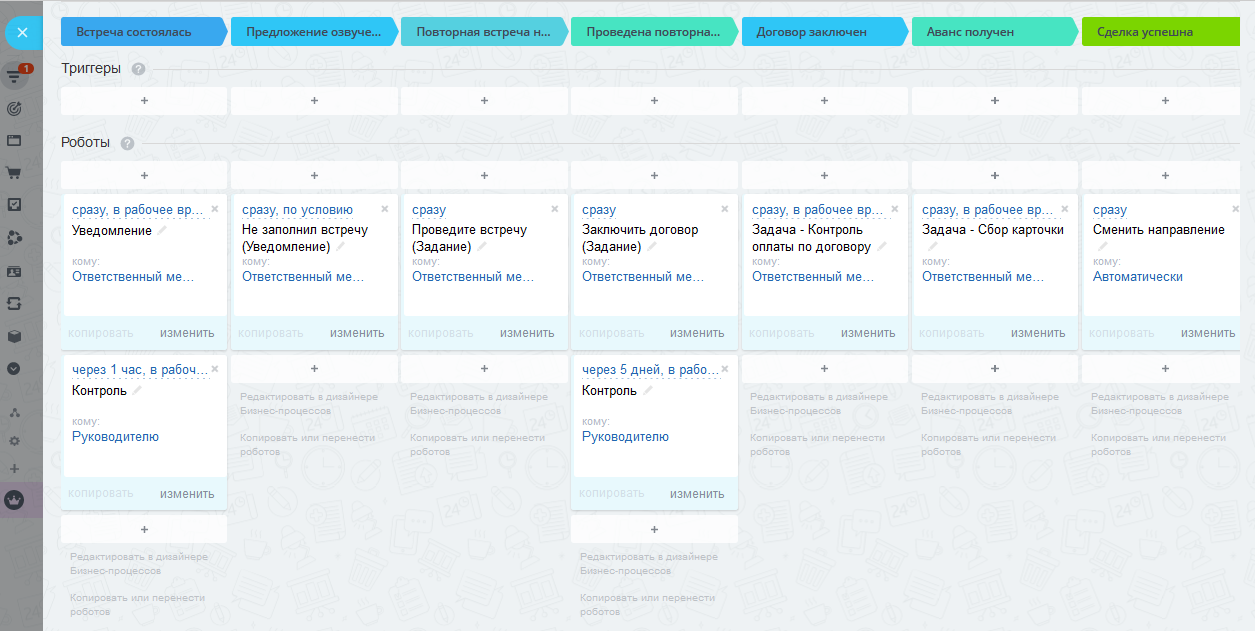Open delay setting 'через 1 час, в рабоч…'
The height and width of the screenshot is (631, 1255).
click(x=139, y=371)
